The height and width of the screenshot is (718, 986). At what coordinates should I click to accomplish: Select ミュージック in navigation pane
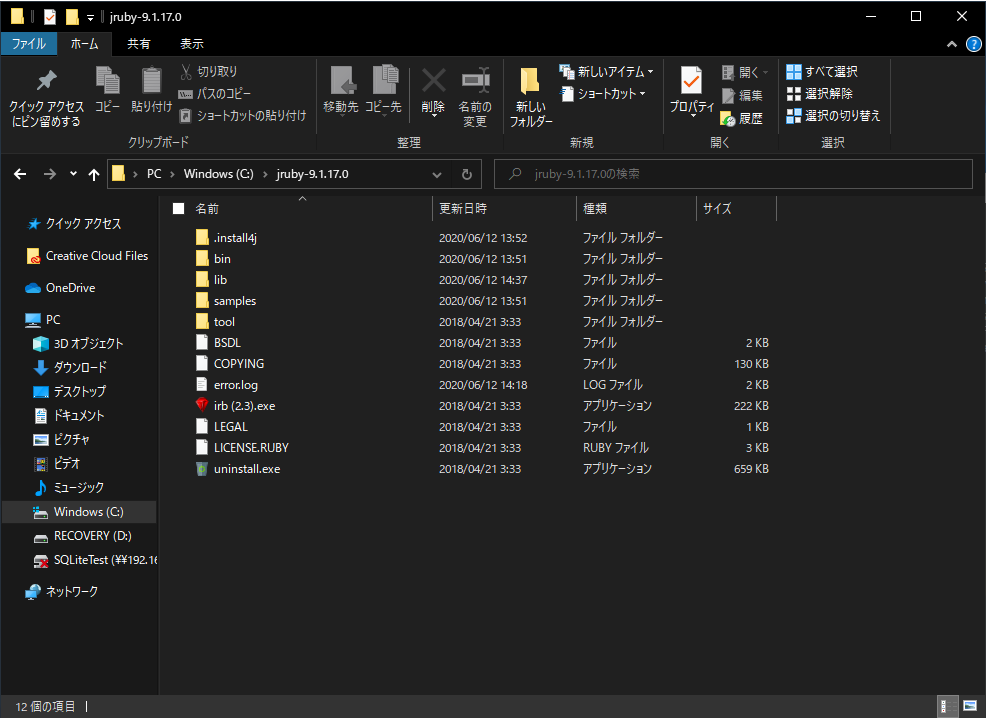tap(69, 487)
